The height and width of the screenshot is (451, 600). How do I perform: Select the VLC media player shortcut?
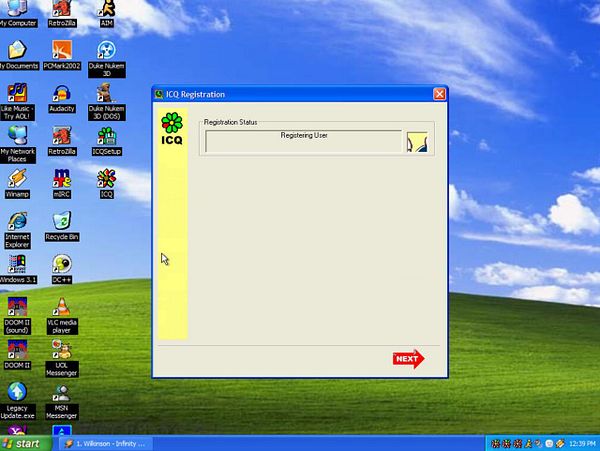[62, 316]
